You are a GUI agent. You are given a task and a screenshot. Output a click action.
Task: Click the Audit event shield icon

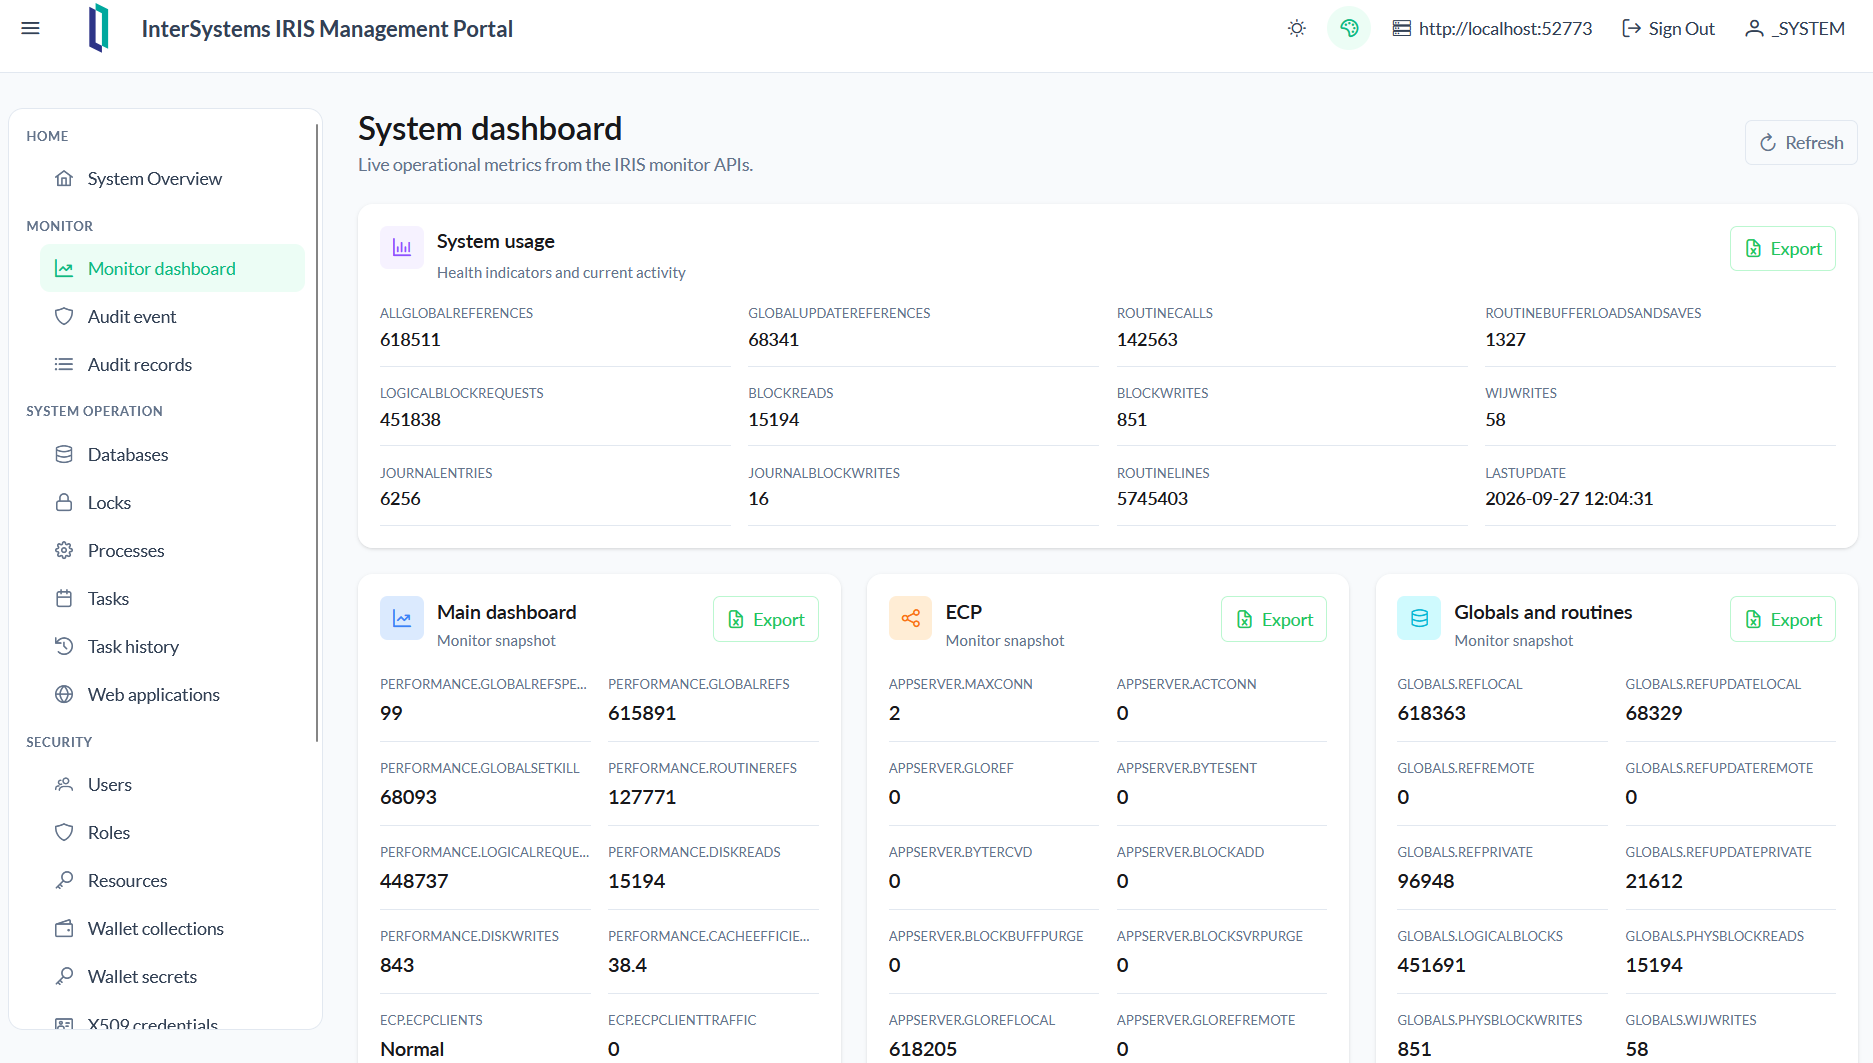point(64,316)
